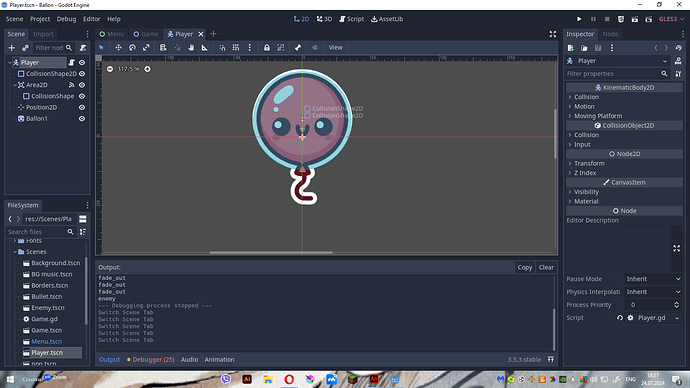The width and height of the screenshot is (690, 388).
Task: Activate the Pan mode hand tool
Action: [x=191, y=48]
